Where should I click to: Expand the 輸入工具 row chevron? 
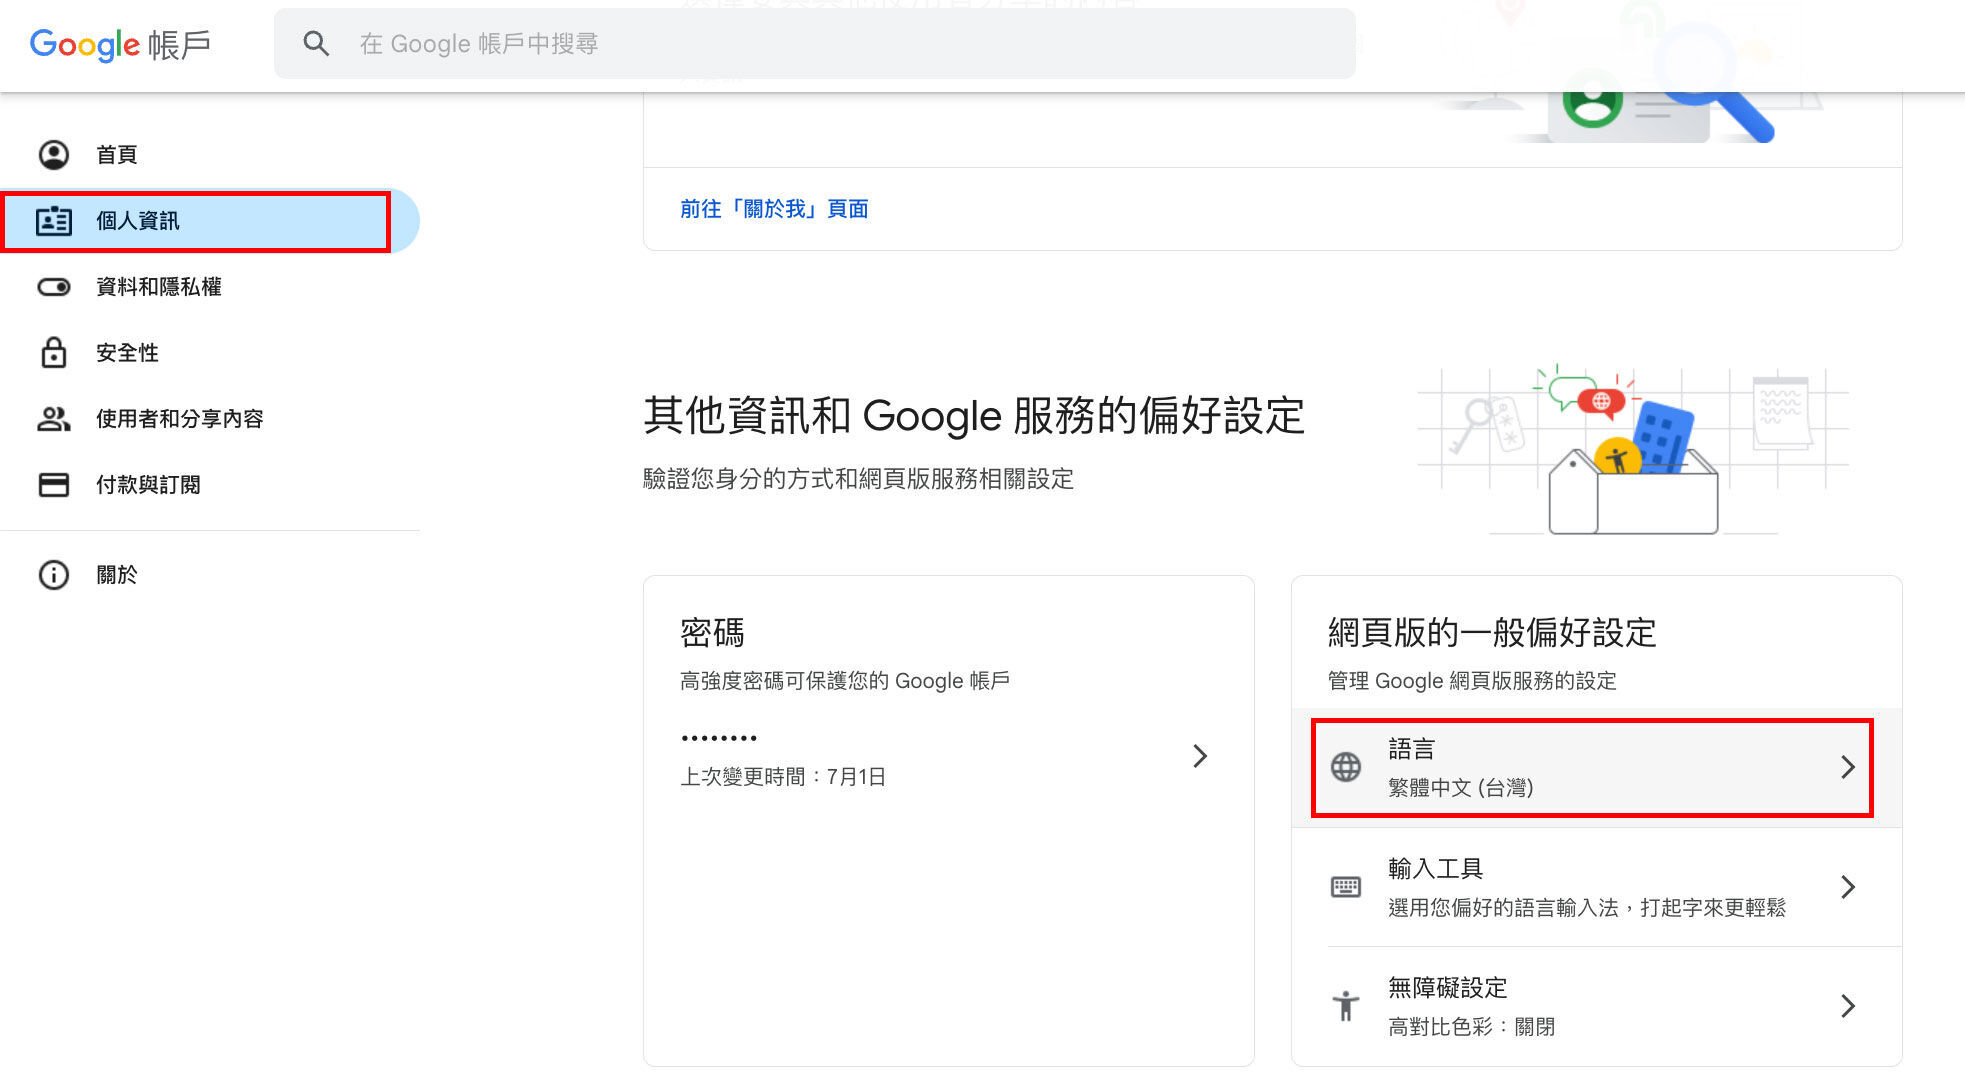point(1848,887)
